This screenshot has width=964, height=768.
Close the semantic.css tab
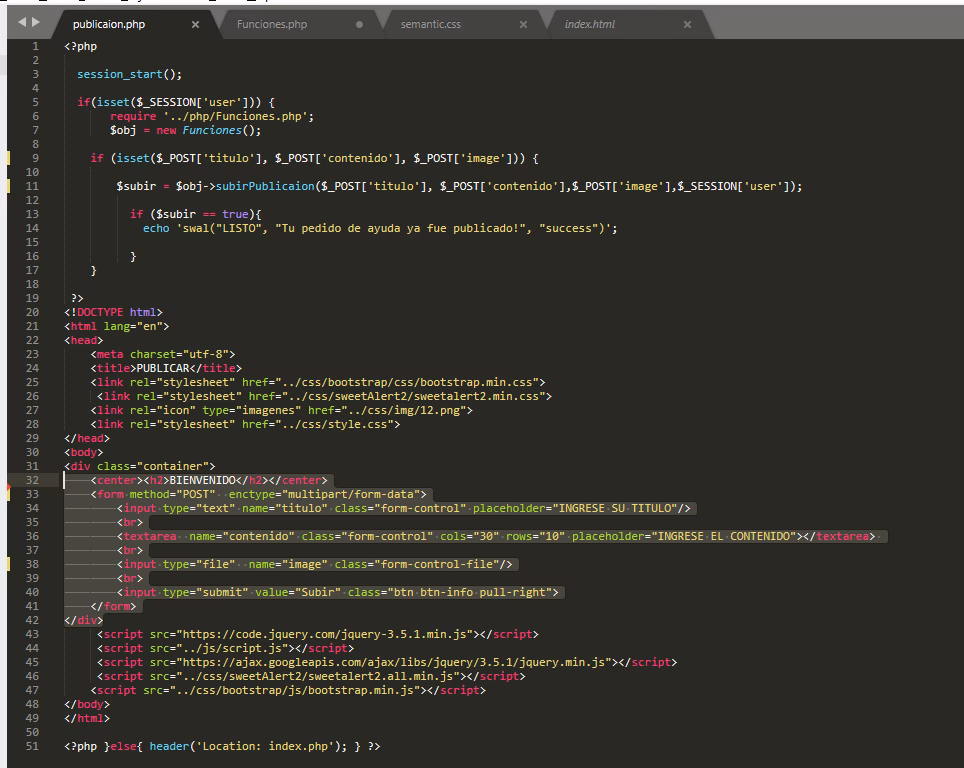523,25
